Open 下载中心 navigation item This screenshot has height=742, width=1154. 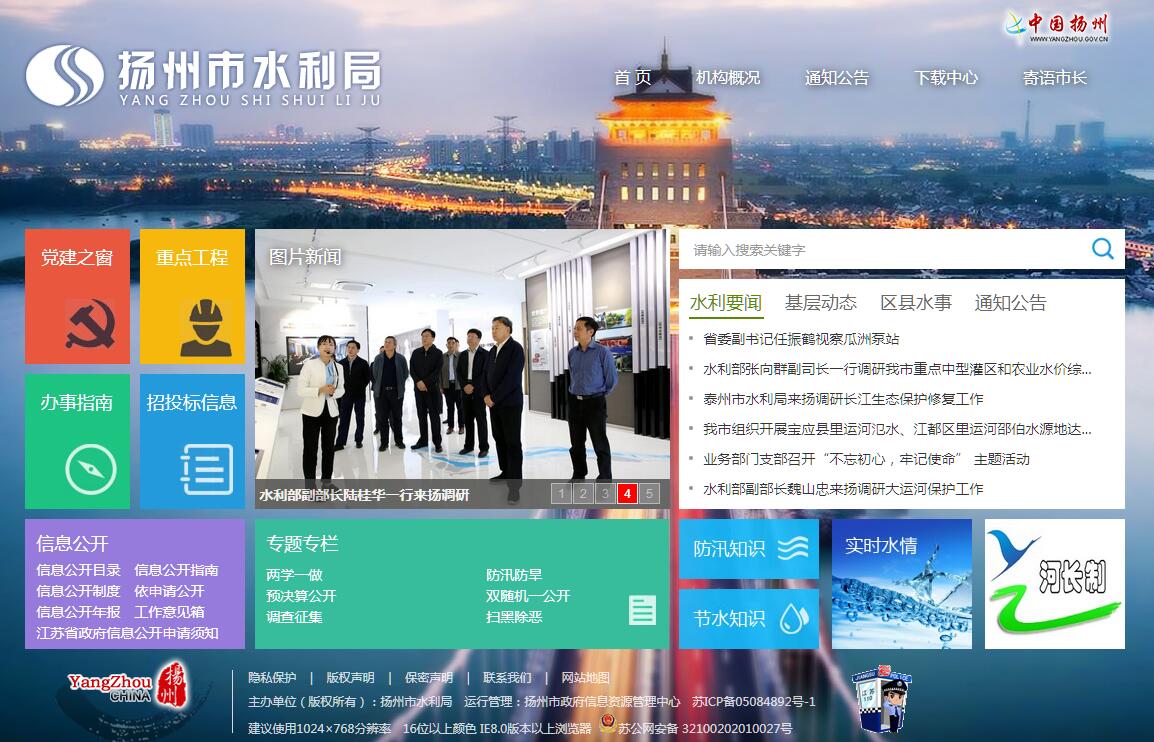tap(946, 77)
